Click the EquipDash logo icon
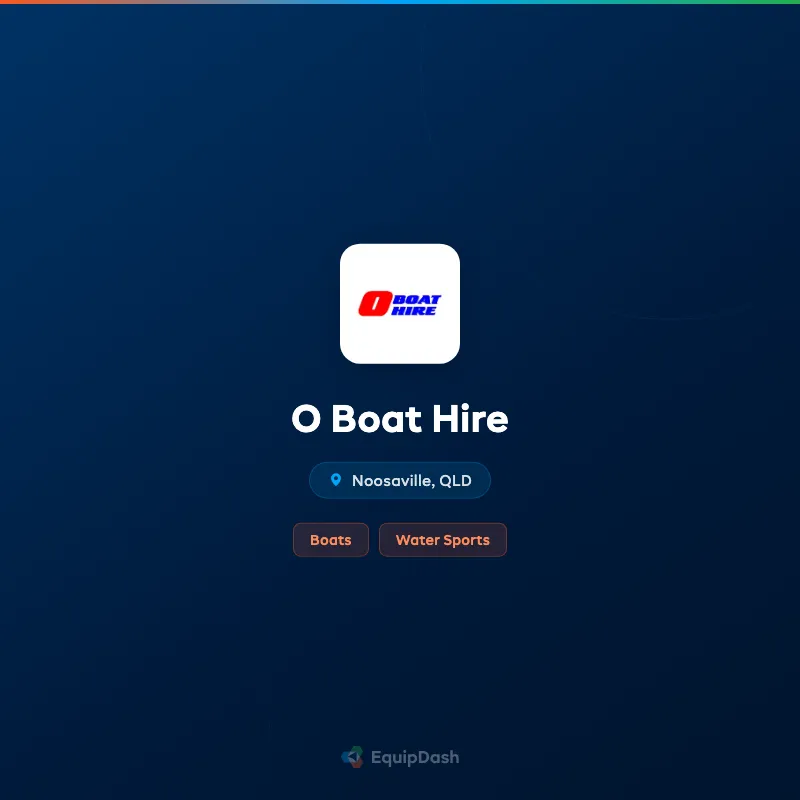The height and width of the screenshot is (800, 800). (353, 757)
